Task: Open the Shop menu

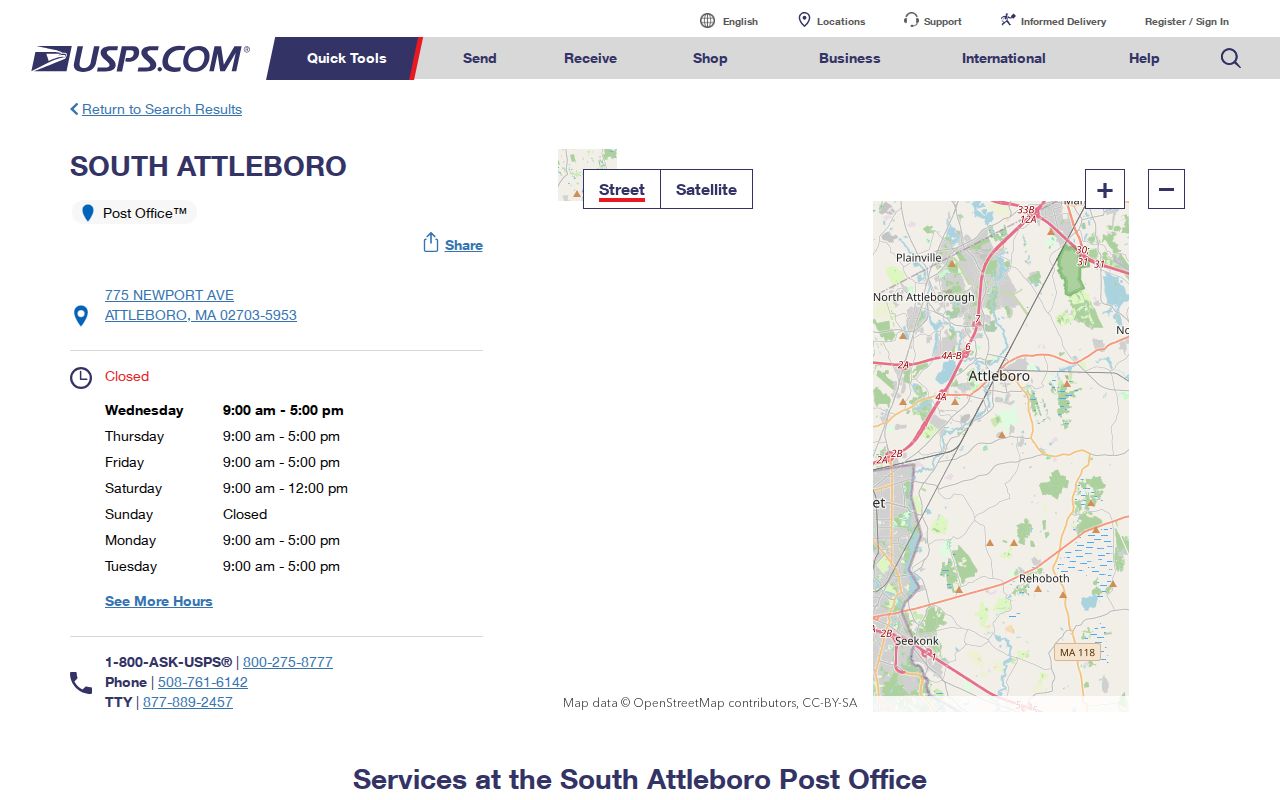Action: tap(710, 58)
